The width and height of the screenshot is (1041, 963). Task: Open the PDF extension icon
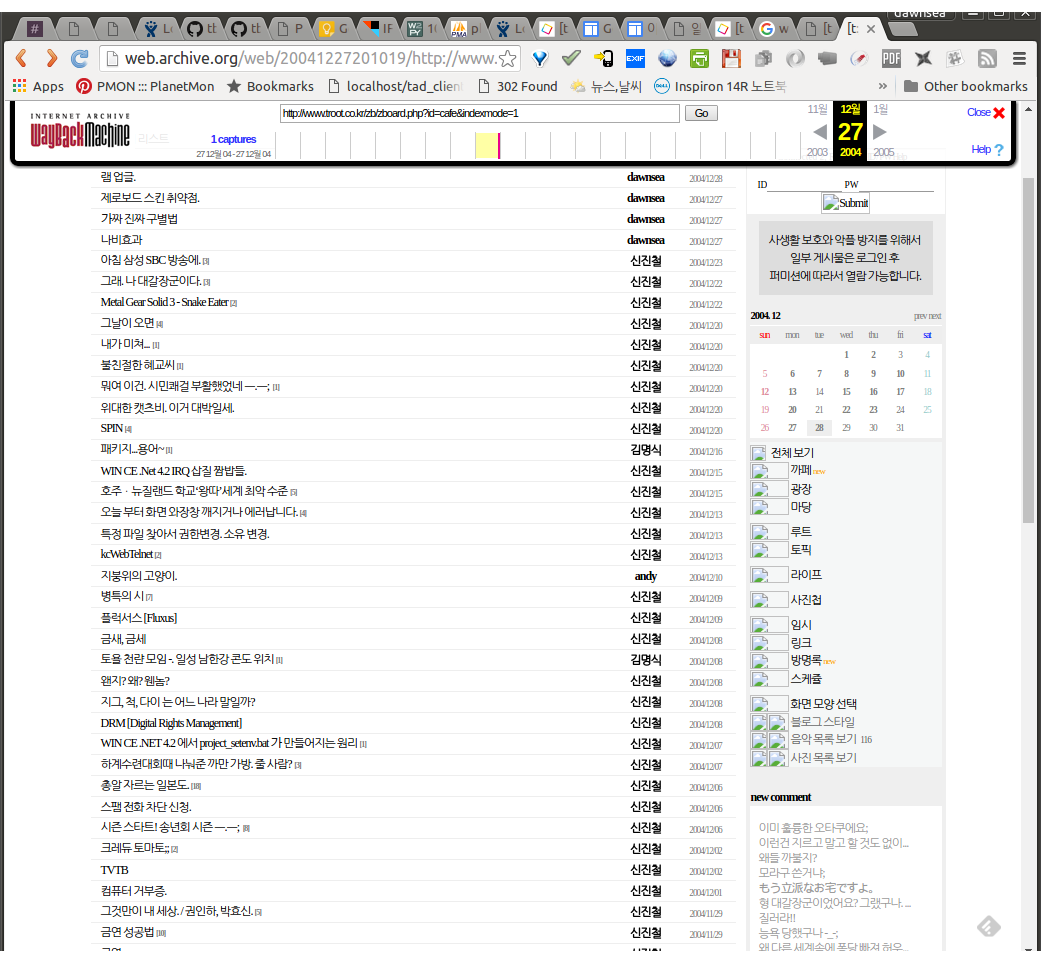(891, 58)
